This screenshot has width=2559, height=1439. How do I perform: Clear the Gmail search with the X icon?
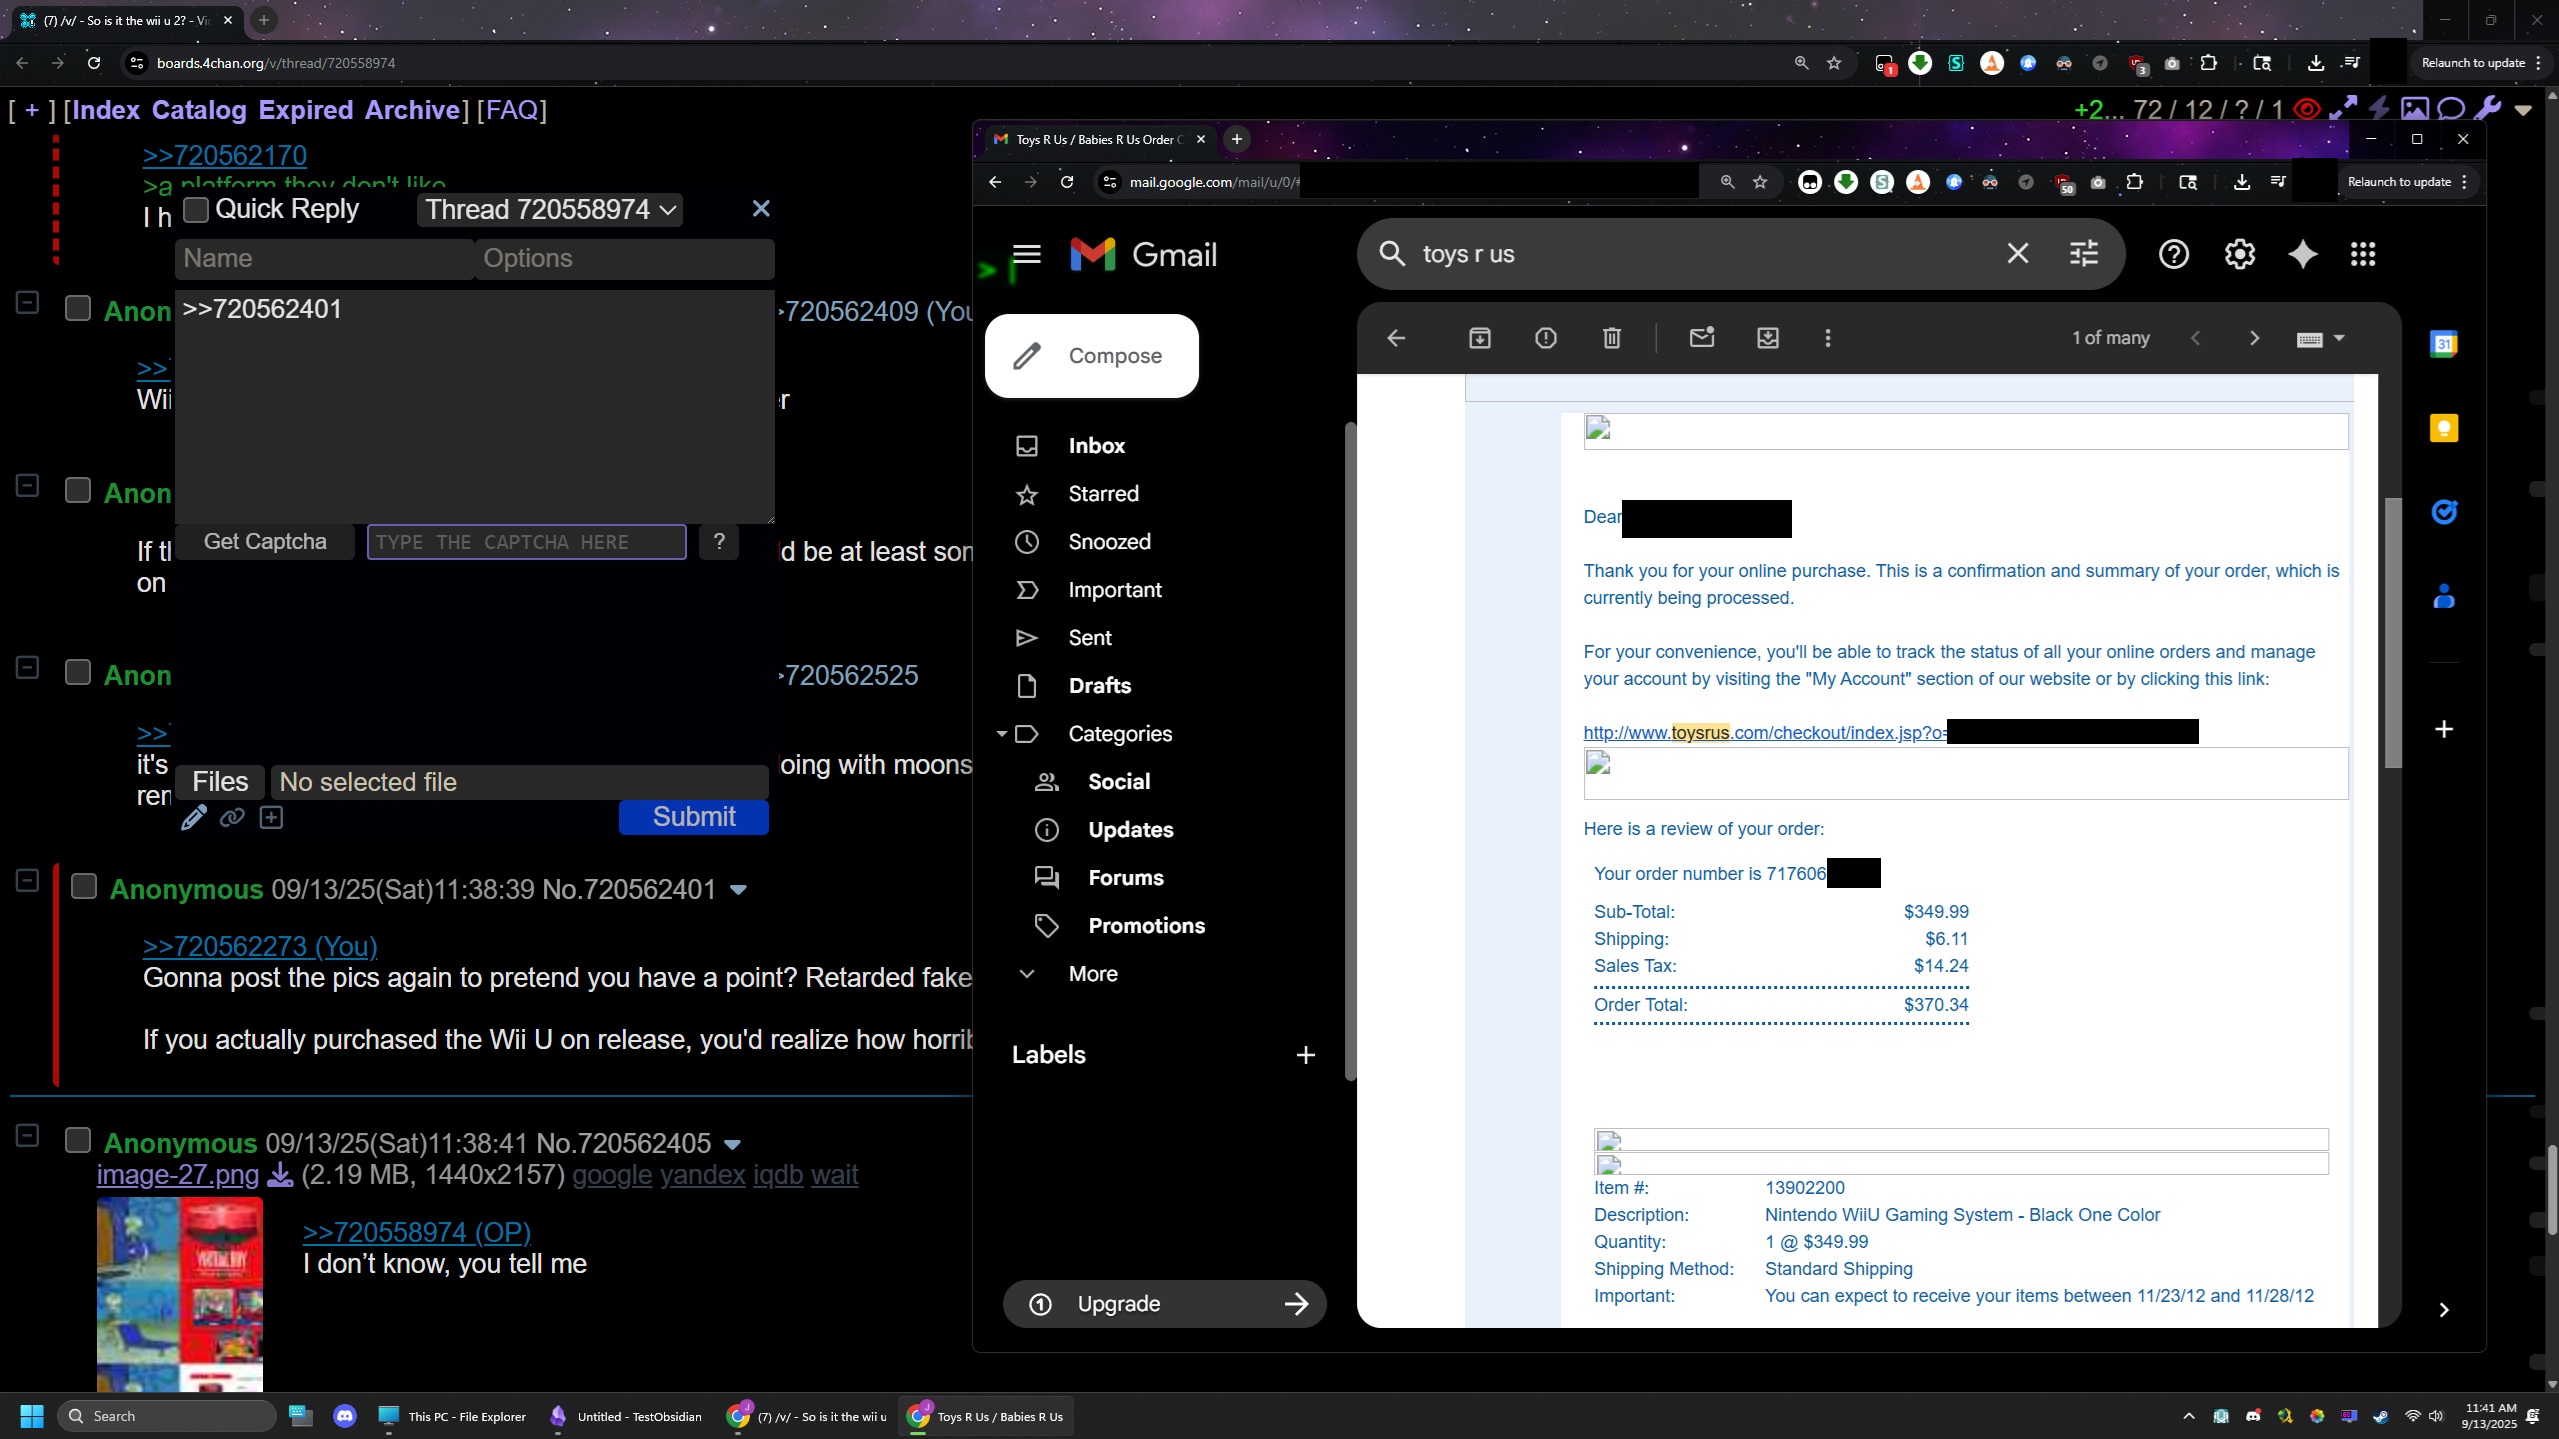(x=2018, y=254)
